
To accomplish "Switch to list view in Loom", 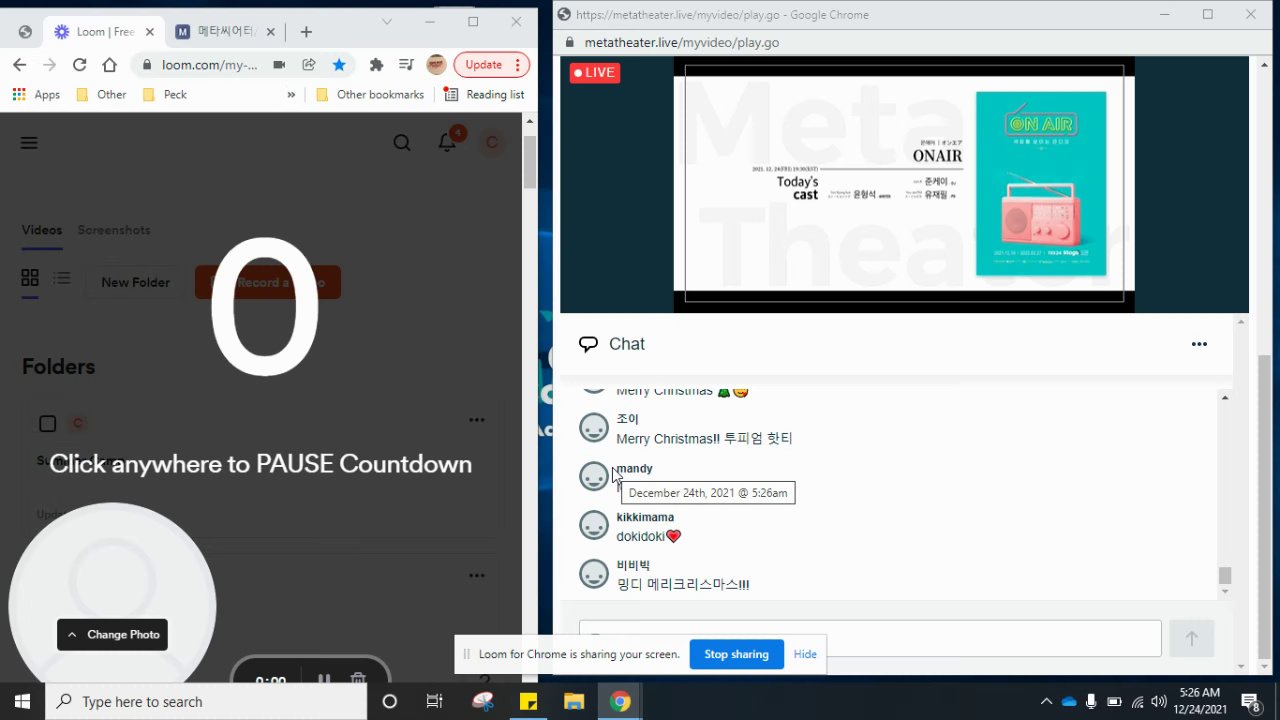I will (x=62, y=278).
